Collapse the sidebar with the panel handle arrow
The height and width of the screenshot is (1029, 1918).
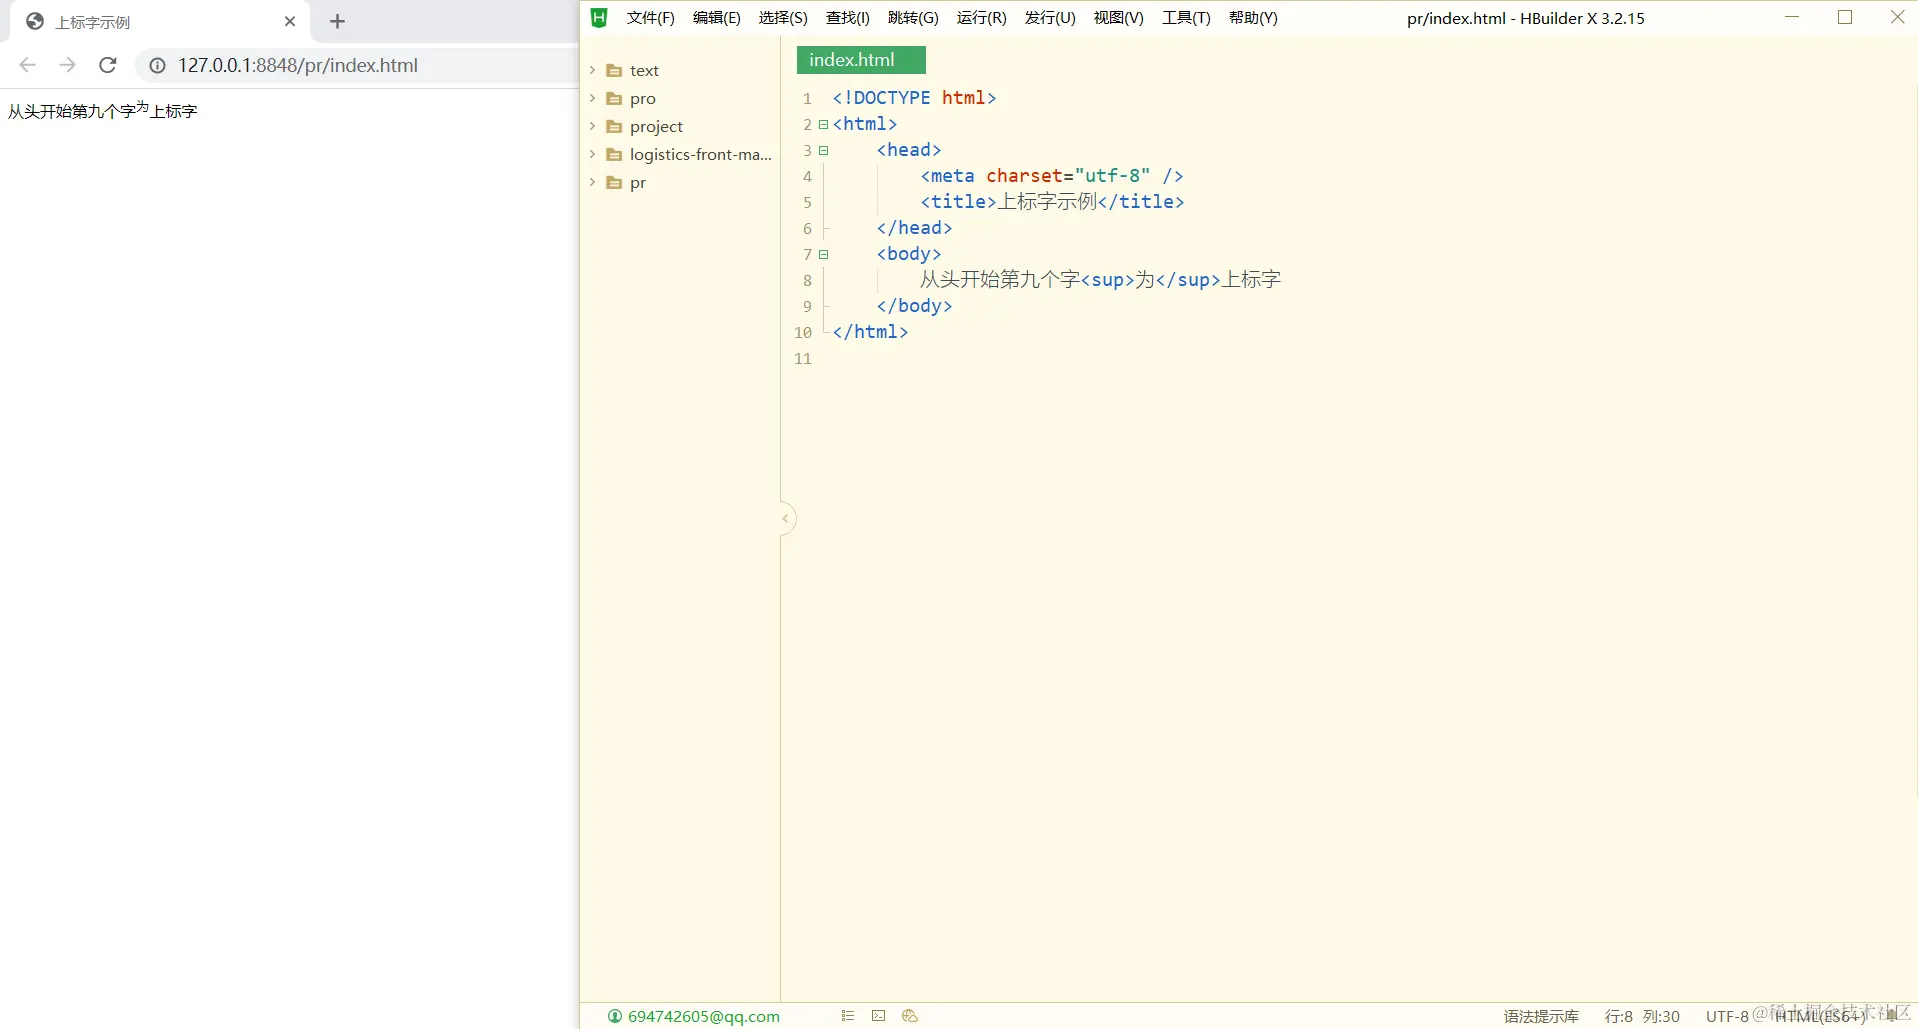click(x=786, y=518)
